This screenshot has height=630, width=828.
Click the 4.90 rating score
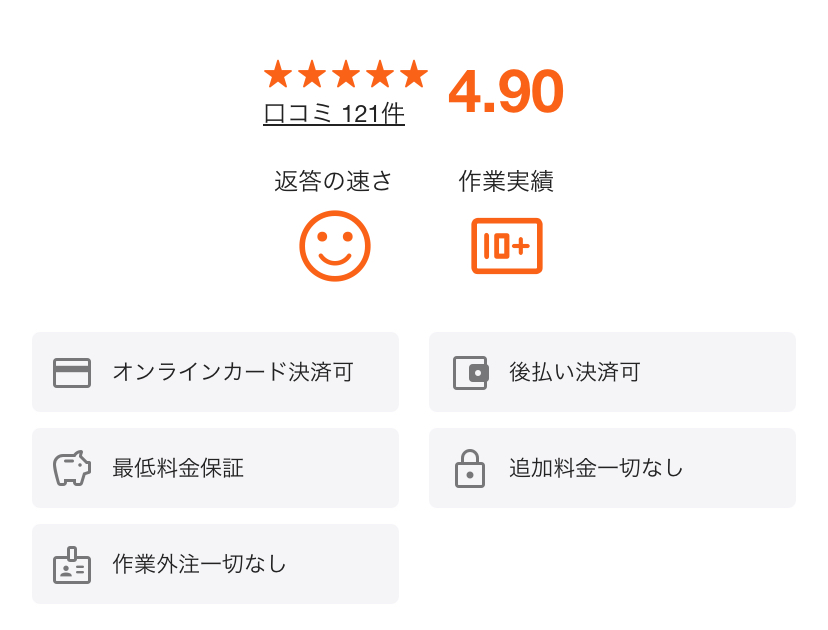[506, 91]
